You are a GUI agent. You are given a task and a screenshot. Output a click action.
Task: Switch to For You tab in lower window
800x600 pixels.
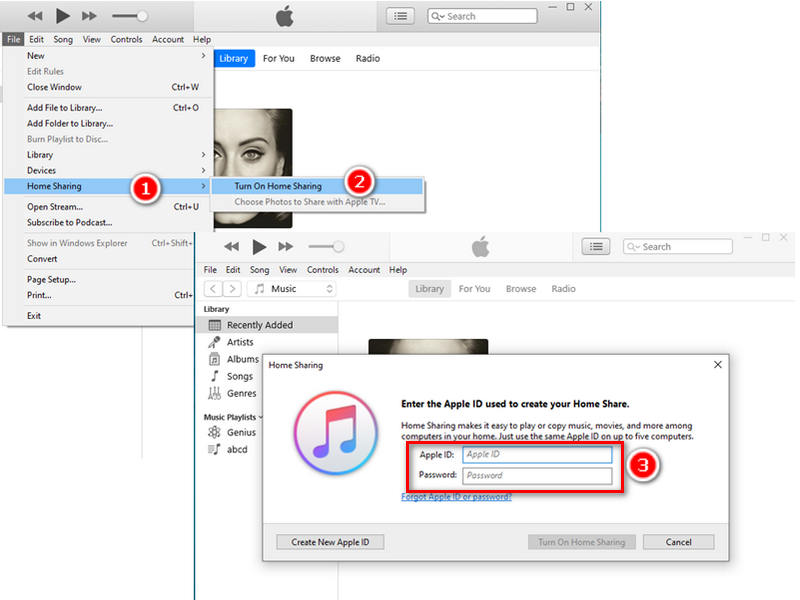pos(474,289)
